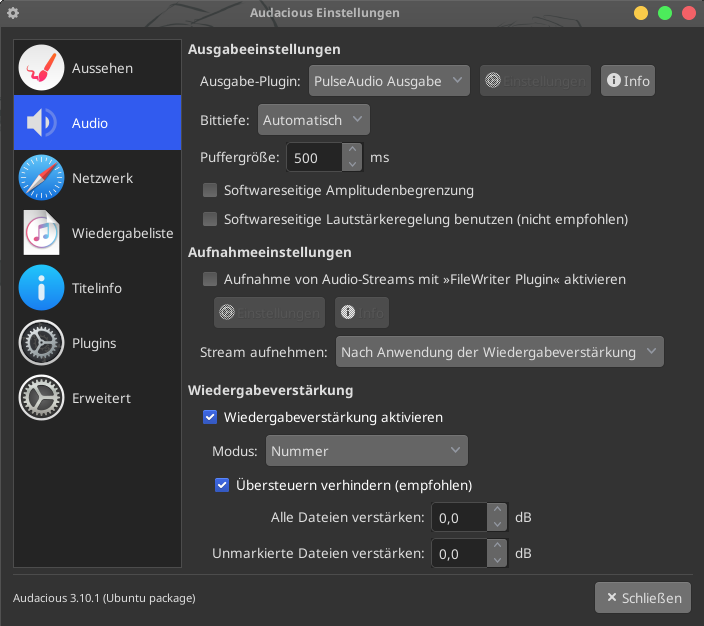Switch to the Erweitert settings page

tap(97, 398)
